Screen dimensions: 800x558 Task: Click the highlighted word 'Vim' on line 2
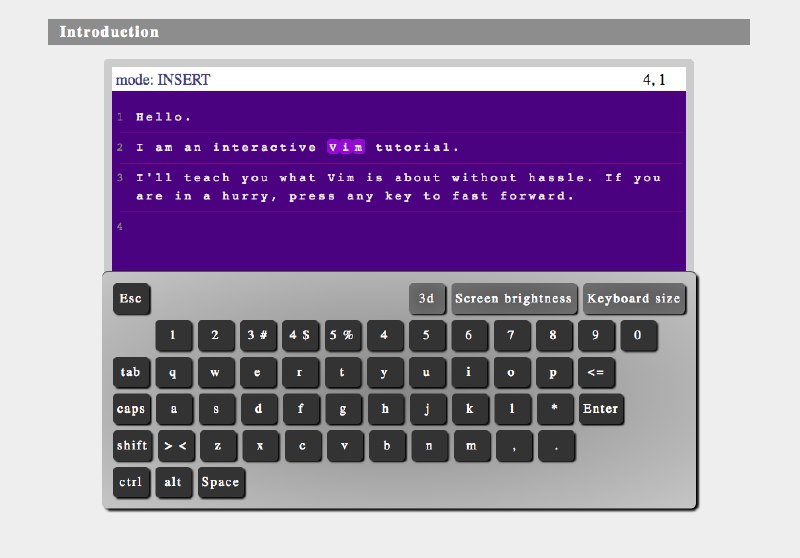coord(346,147)
